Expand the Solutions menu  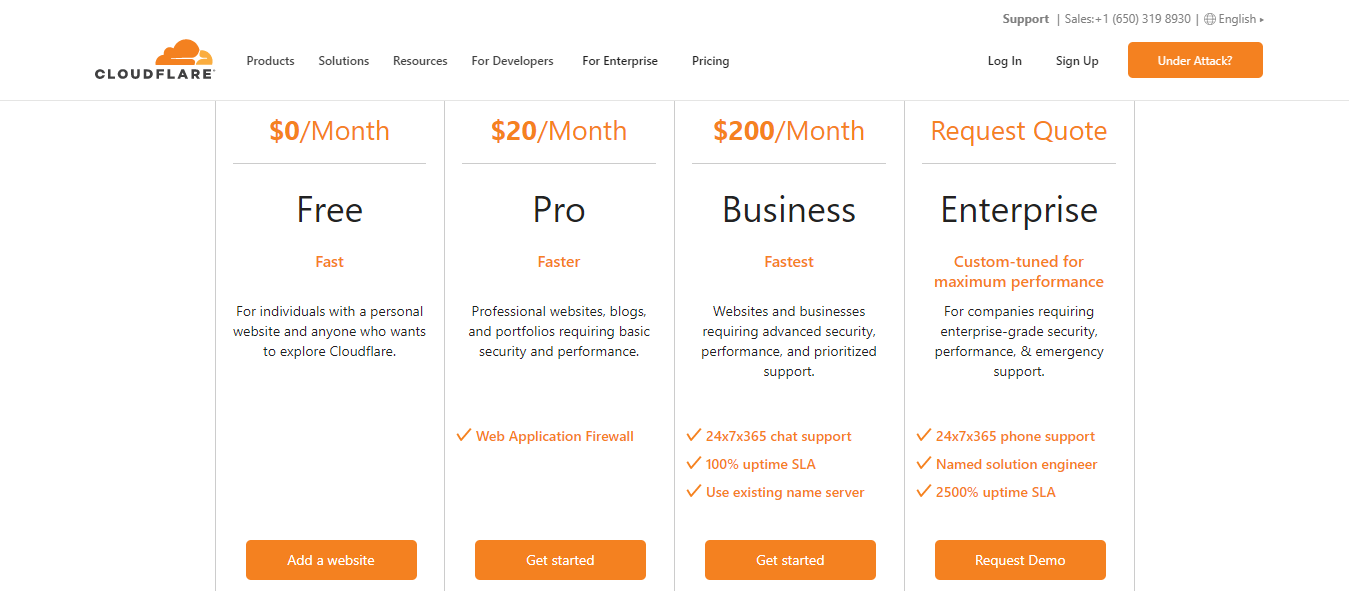[344, 61]
